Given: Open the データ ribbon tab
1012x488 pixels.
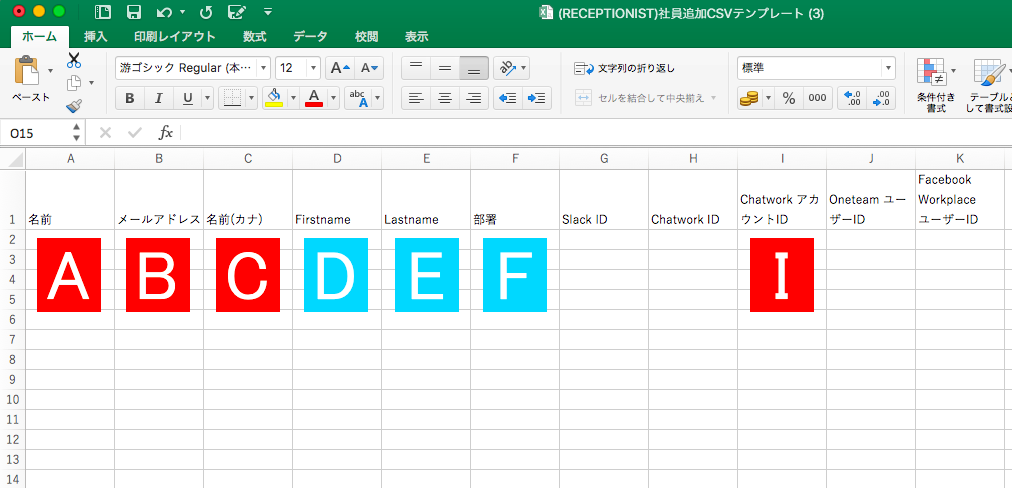Looking at the screenshot, I should point(310,37).
